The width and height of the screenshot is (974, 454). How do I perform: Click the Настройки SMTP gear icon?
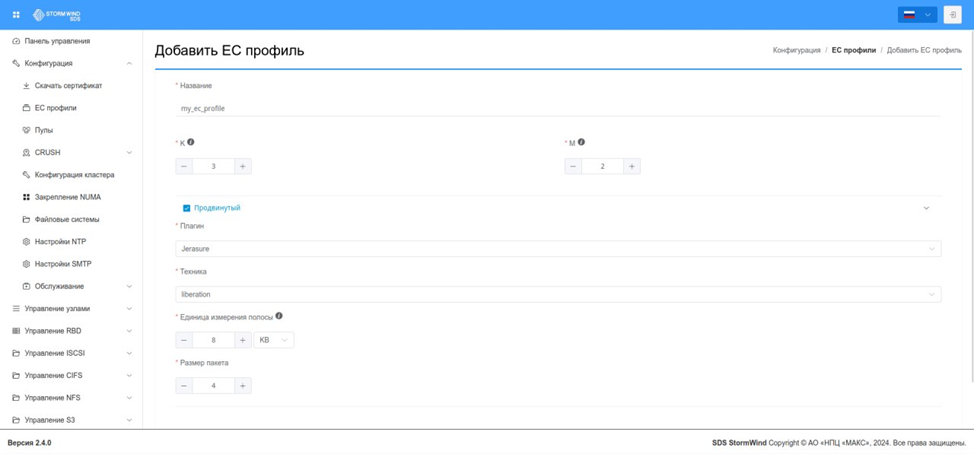tap(26, 264)
